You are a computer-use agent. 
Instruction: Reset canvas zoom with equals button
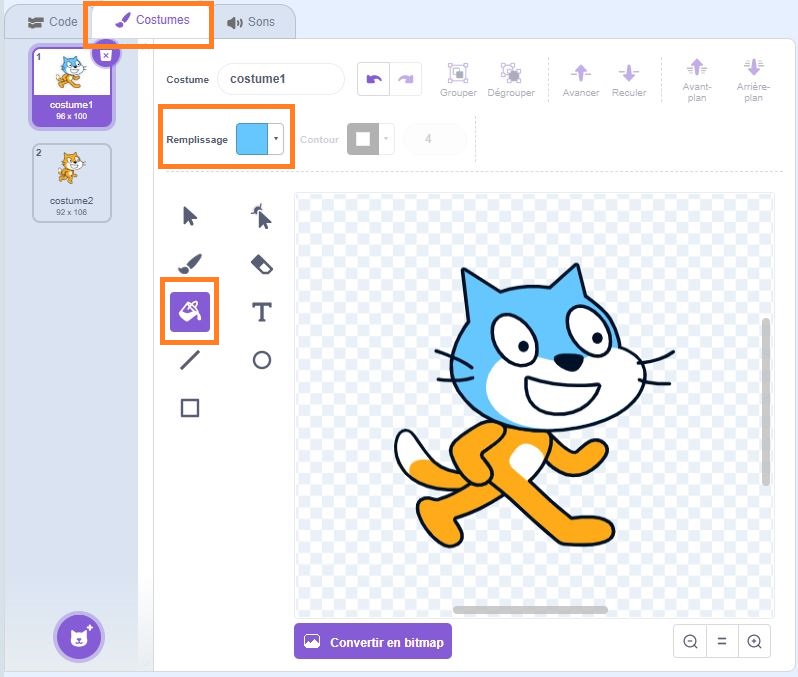(x=722, y=641)
